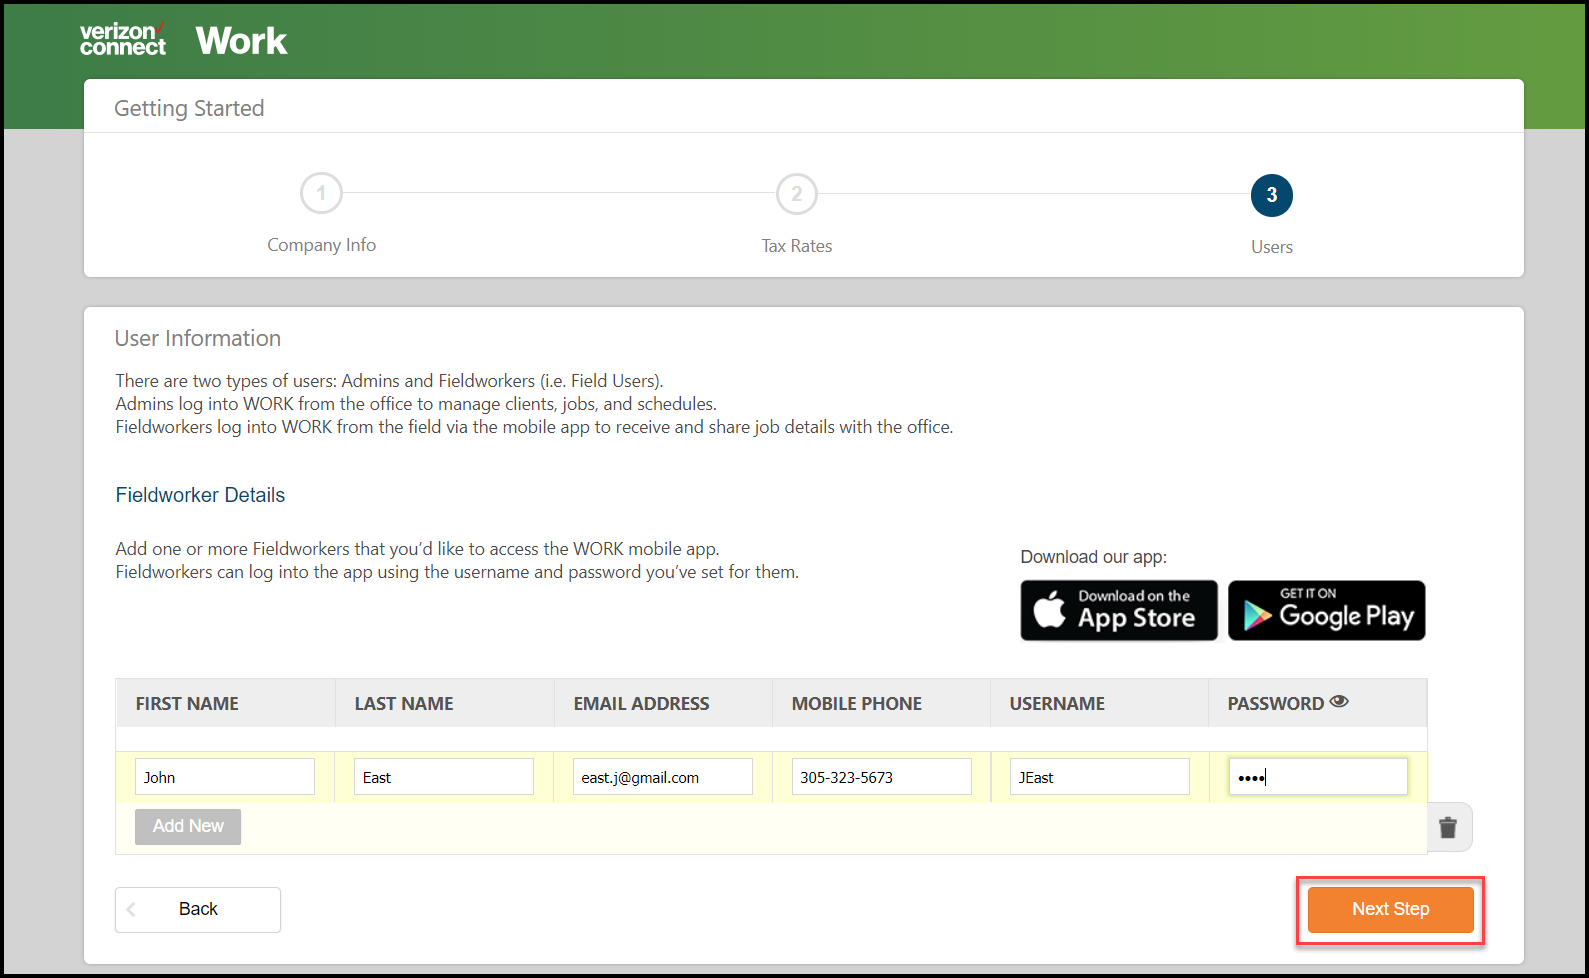Screen dimensions: 1589x978
Task: Click the Last Name field containing East
Action: 444,777
